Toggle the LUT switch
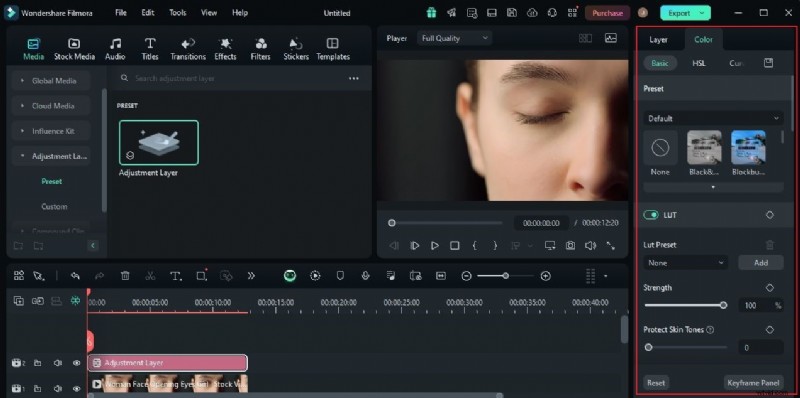This screenshot has width=800, height=398. click(x=651, y=215)
